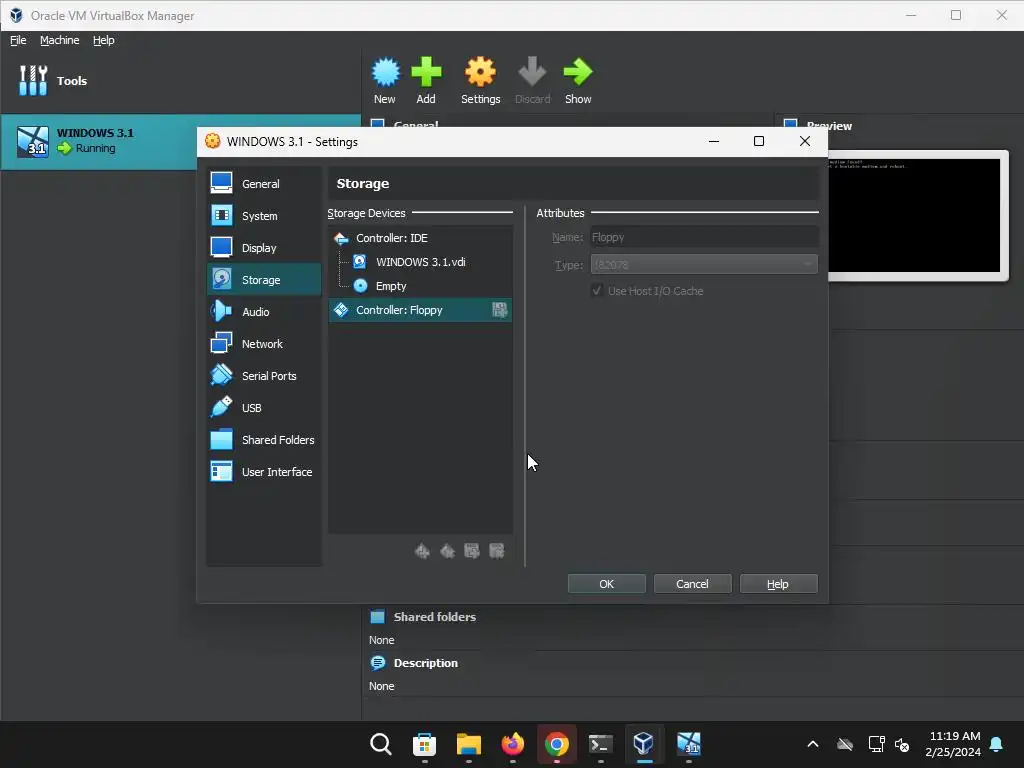
Task: Click the muted volume tray icon
Action: click(903, 744)
